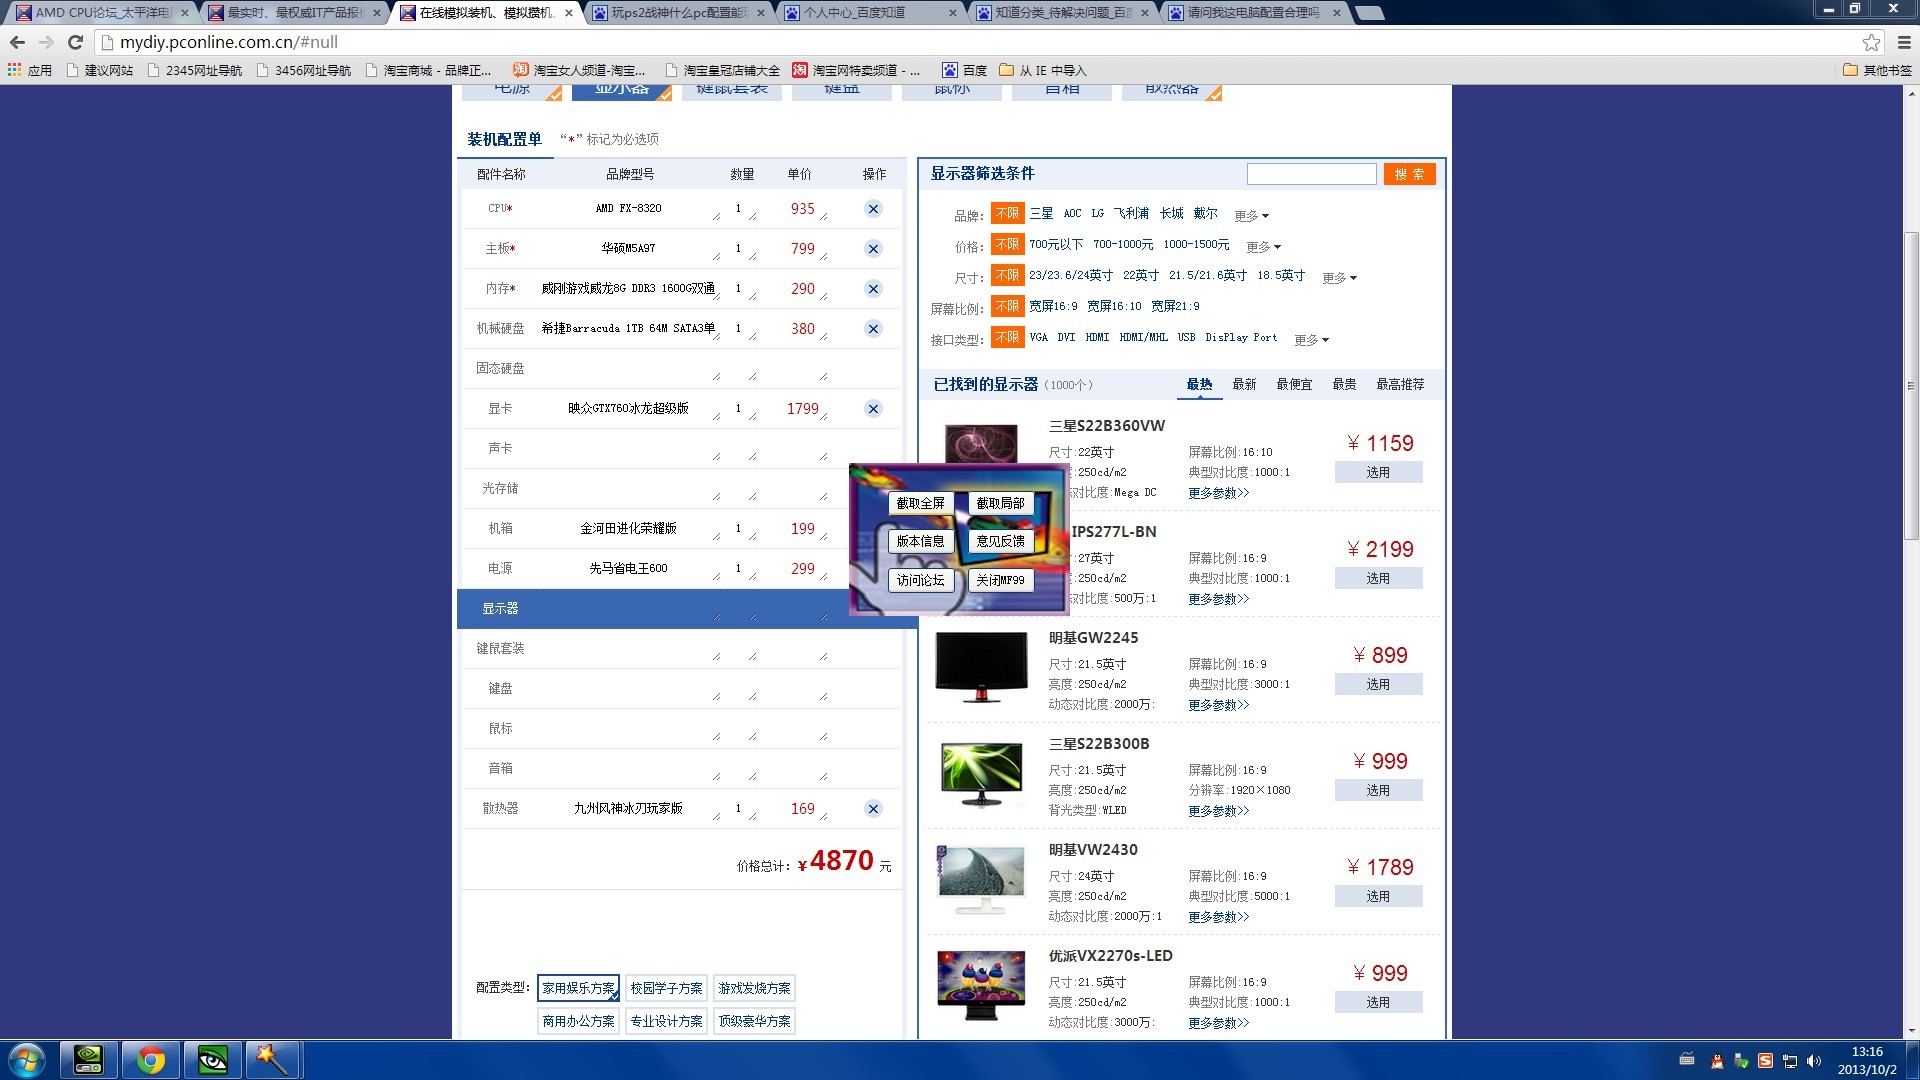
Task: Select 专业设计方案 configuration type
Action: click(666, 1021)
